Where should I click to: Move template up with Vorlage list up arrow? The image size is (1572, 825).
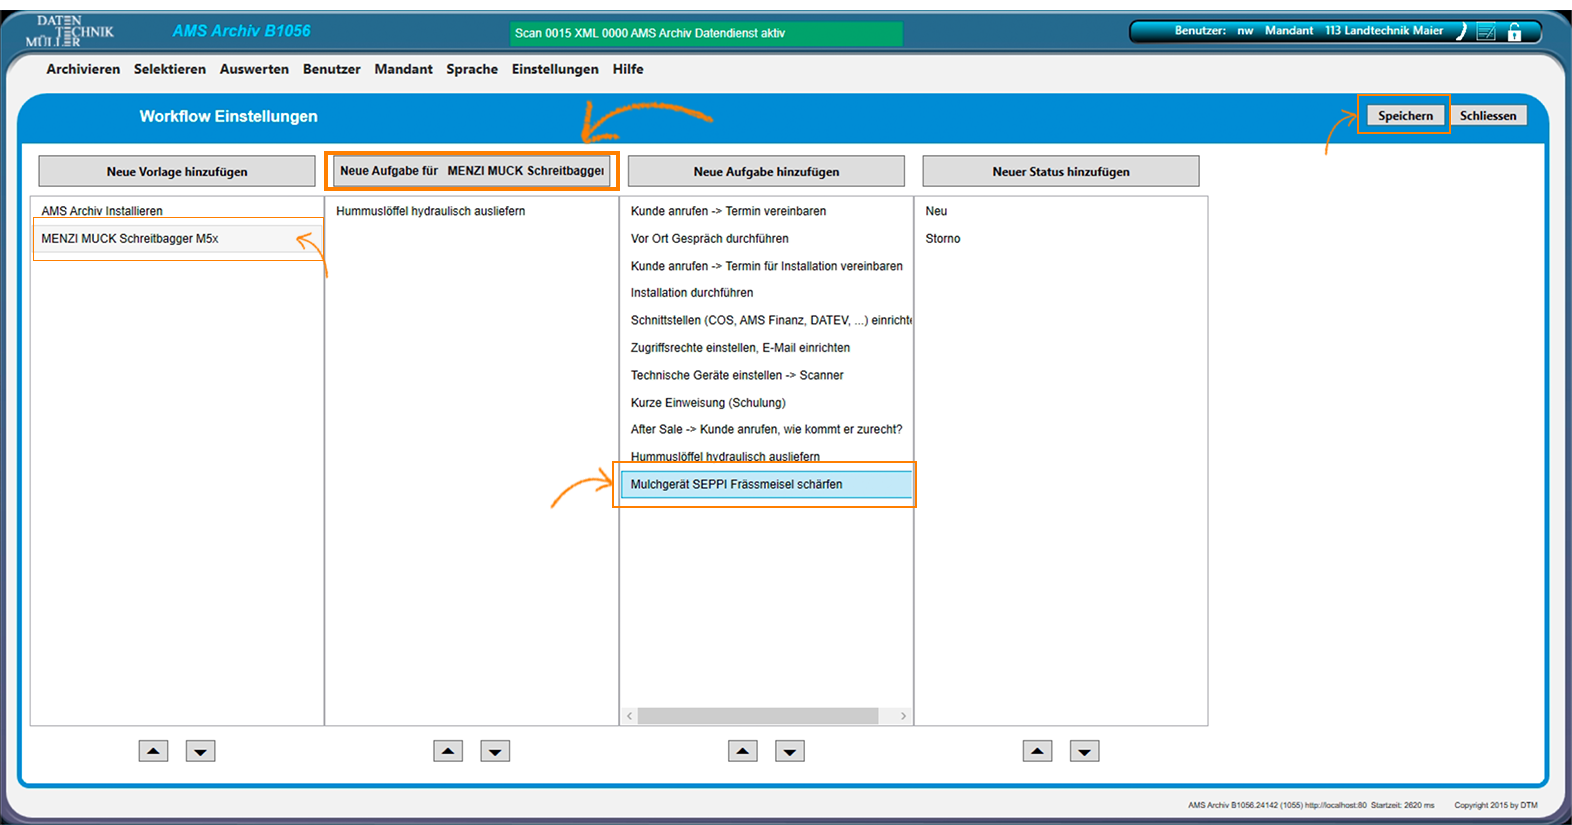pos(153,751)
